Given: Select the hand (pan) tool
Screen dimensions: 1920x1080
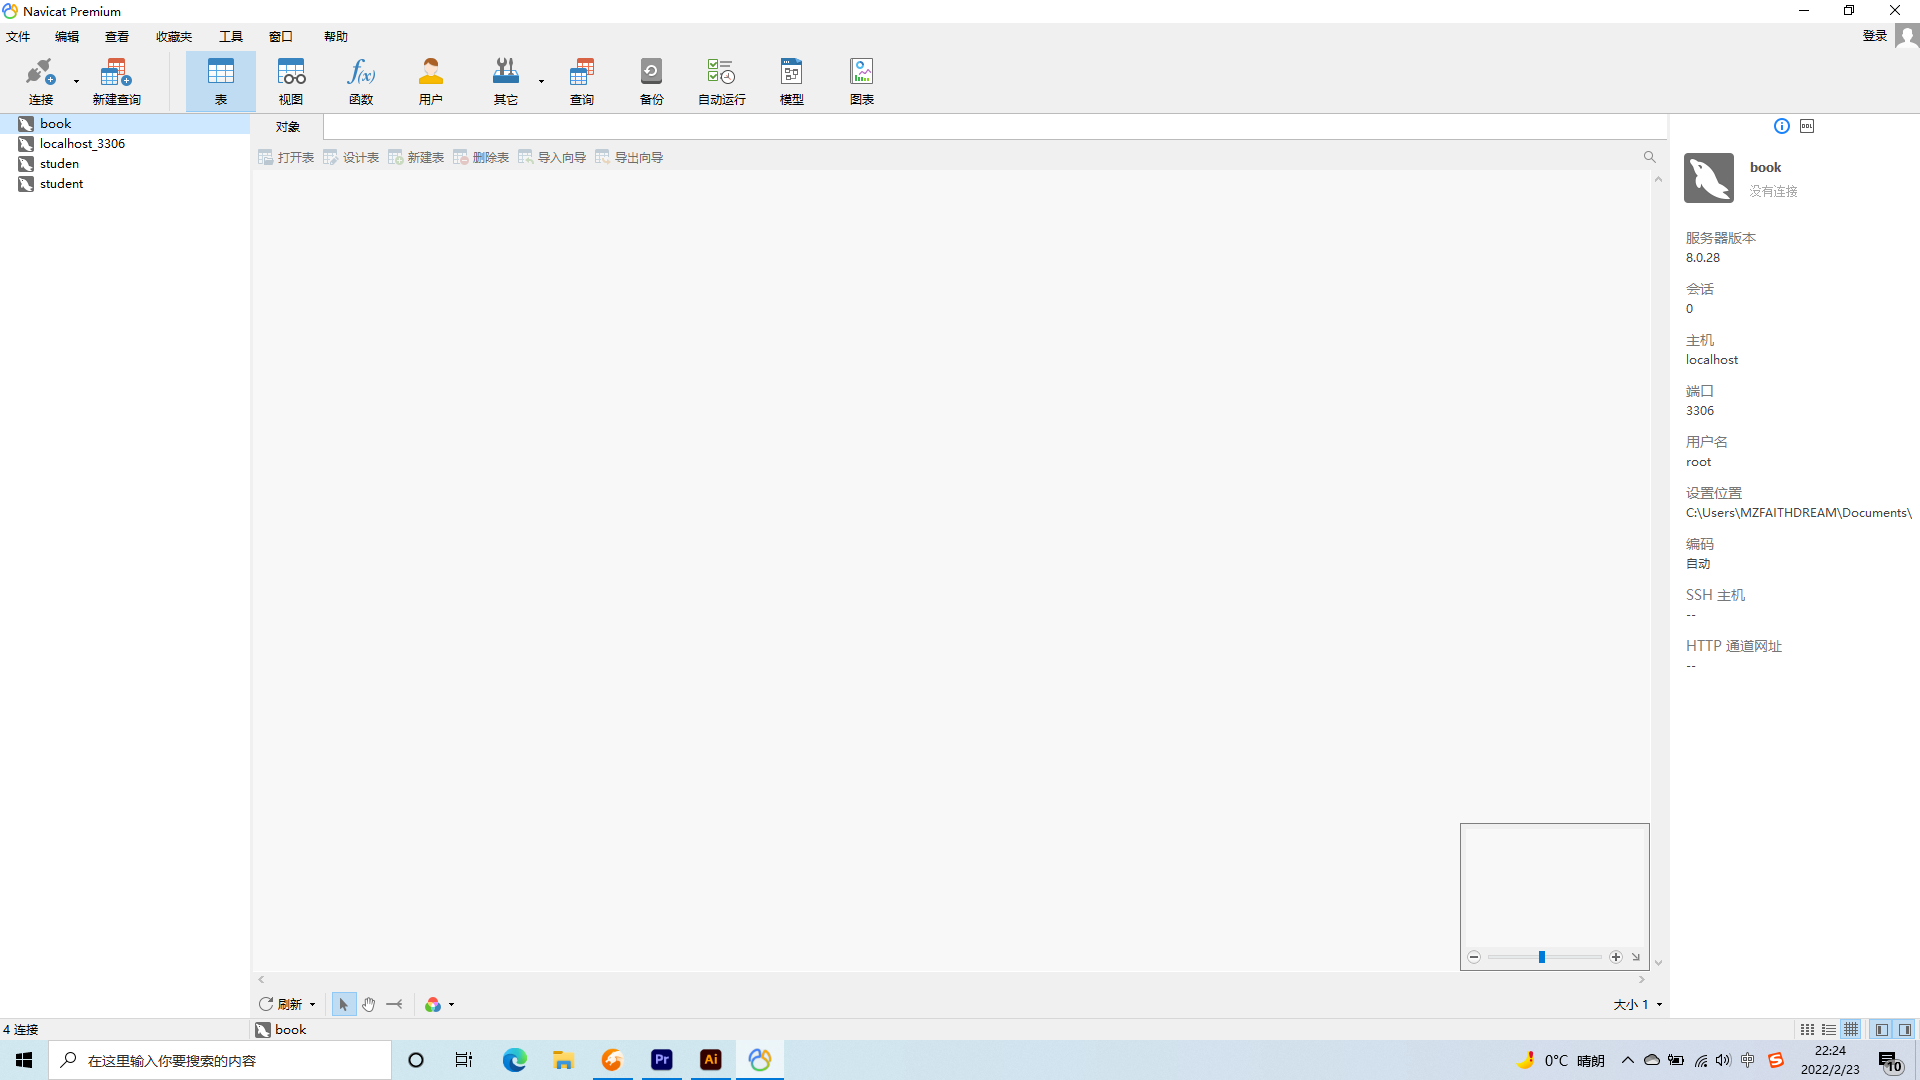Looking at the screenshot, I should (x=369, y=1004).
